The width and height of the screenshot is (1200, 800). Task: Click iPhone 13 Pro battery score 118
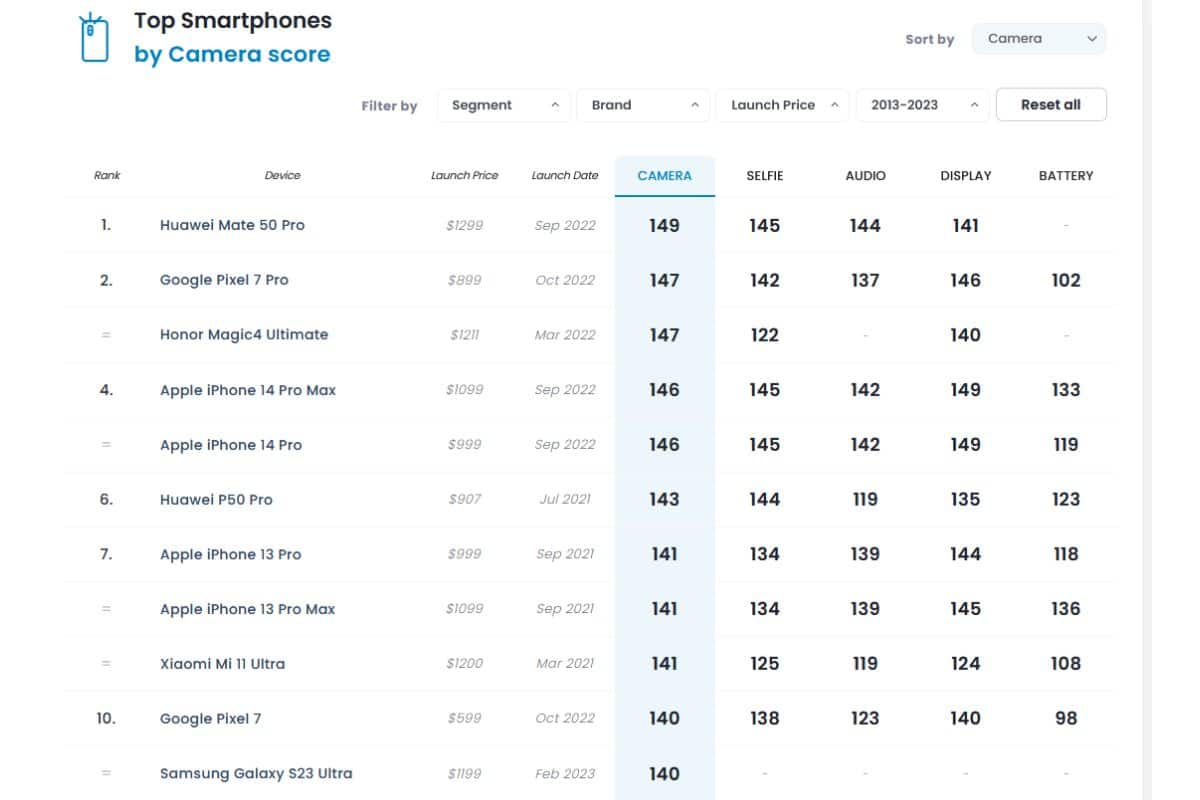(1066, 555)
